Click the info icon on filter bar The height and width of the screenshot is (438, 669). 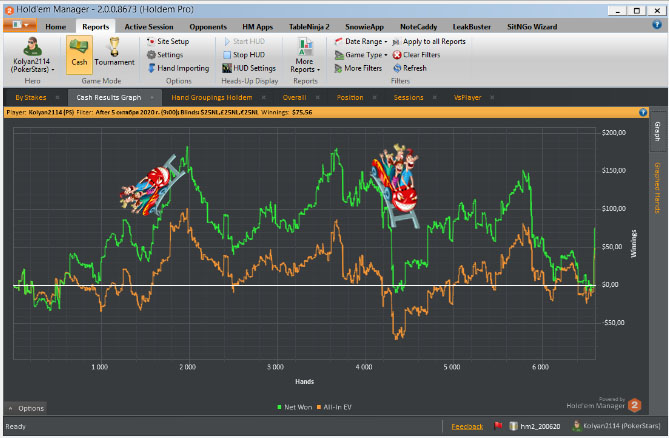pos(643,112)
